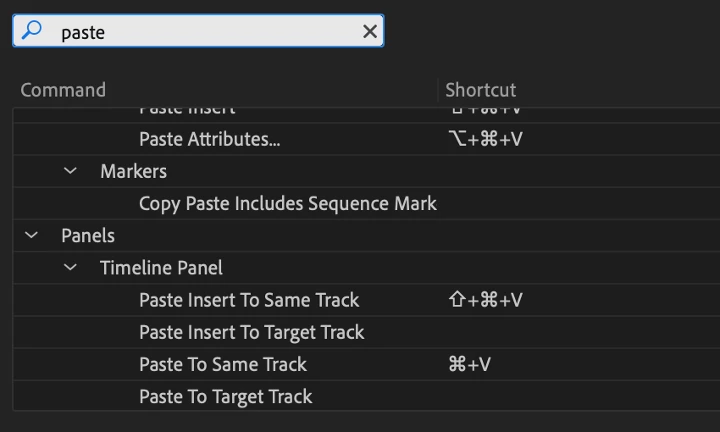The image size is (720, 432).
Task: Collapse the Markers group chevron
Action: 70,171
